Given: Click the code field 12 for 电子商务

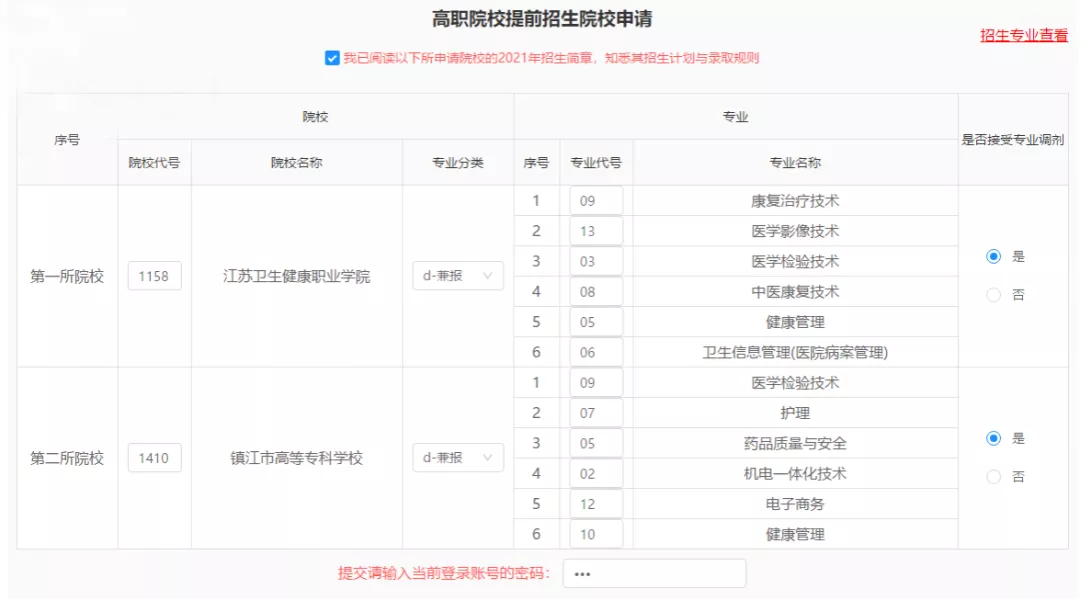Looking at the screenshot, I should point(596,503).
